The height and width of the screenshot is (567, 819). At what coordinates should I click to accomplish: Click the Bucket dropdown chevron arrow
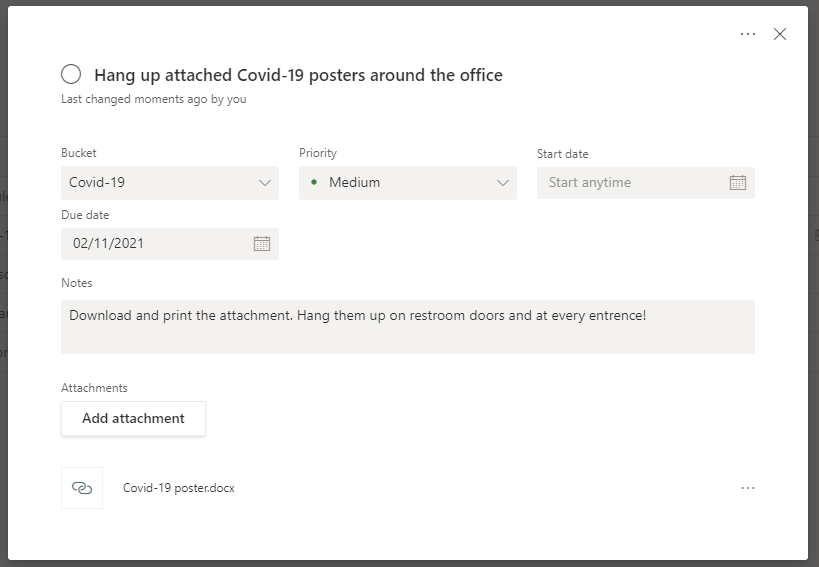click(265, 183)
